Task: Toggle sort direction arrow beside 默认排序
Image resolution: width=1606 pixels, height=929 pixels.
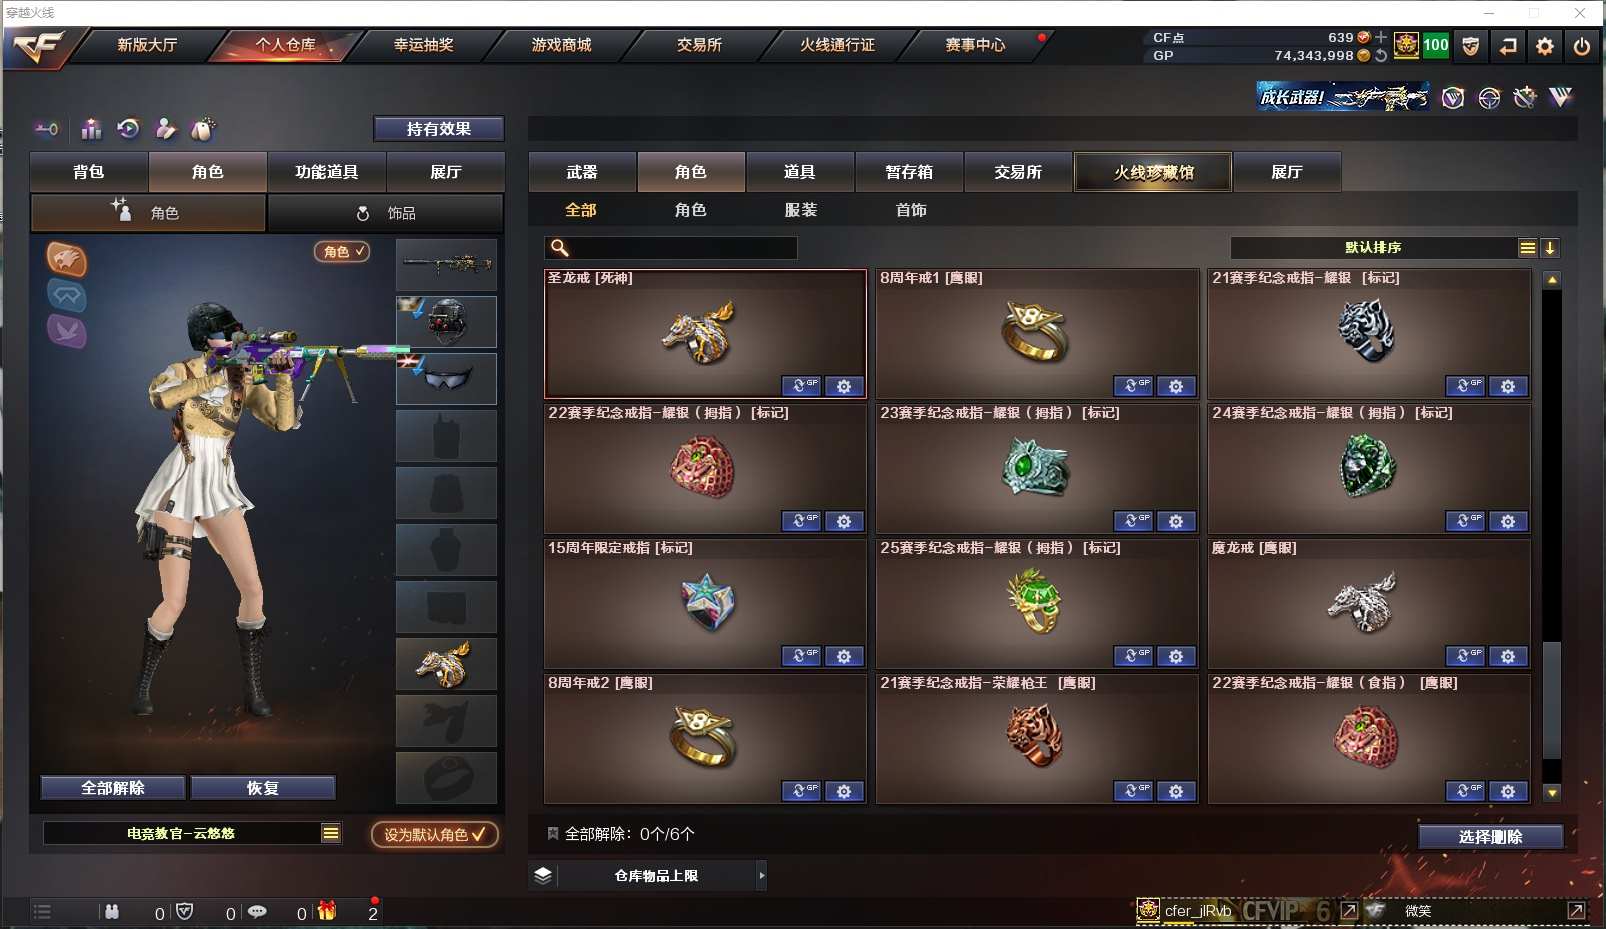Action: point(1550,248)
